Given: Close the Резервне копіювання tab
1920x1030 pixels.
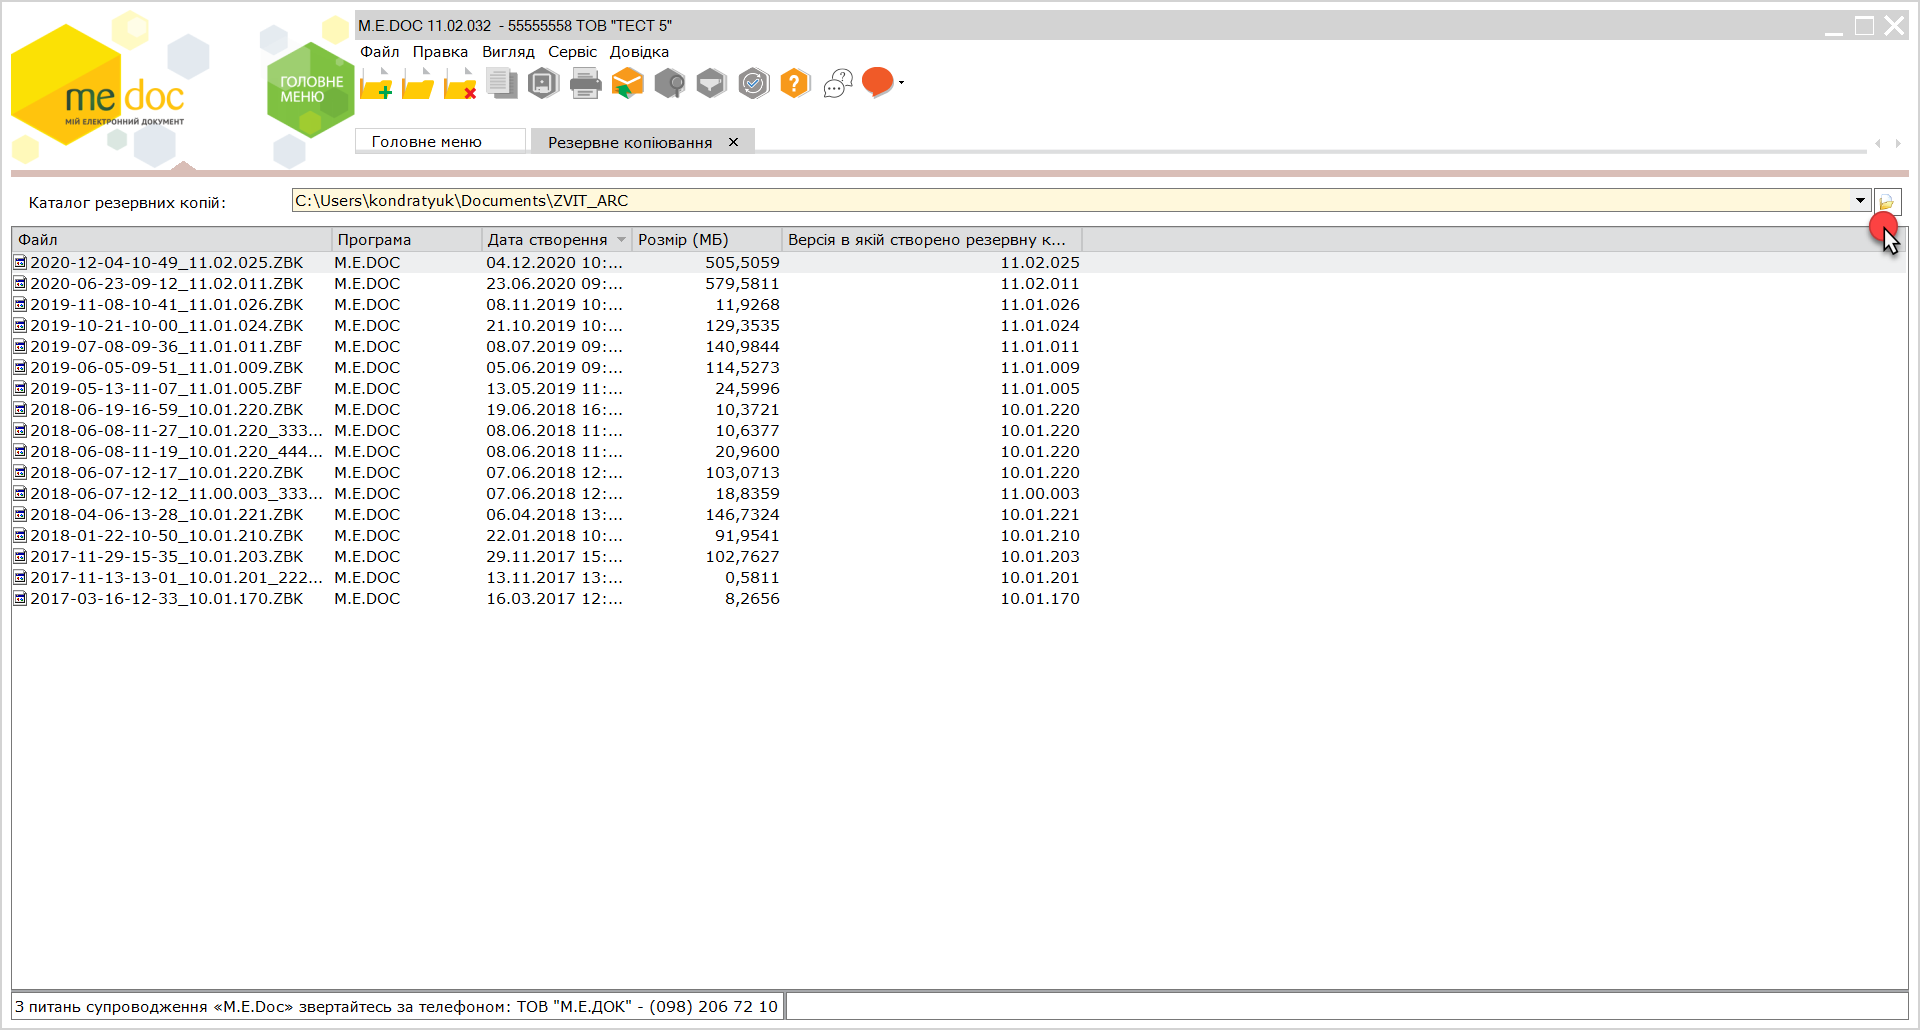Looking at the screenshot, I should coord(733,142).
